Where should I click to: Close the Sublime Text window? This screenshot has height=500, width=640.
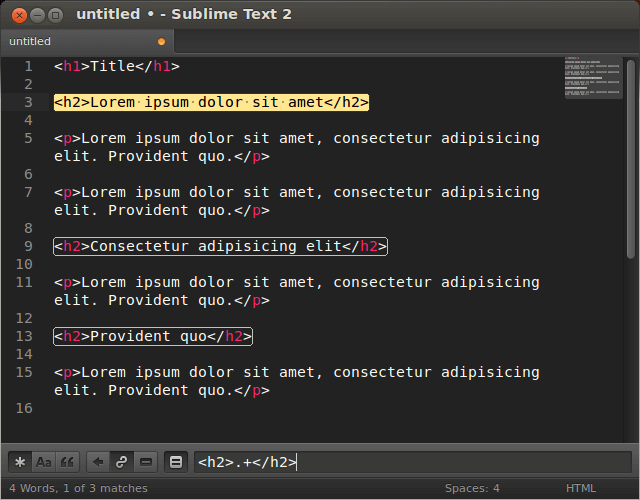[15, 14]
